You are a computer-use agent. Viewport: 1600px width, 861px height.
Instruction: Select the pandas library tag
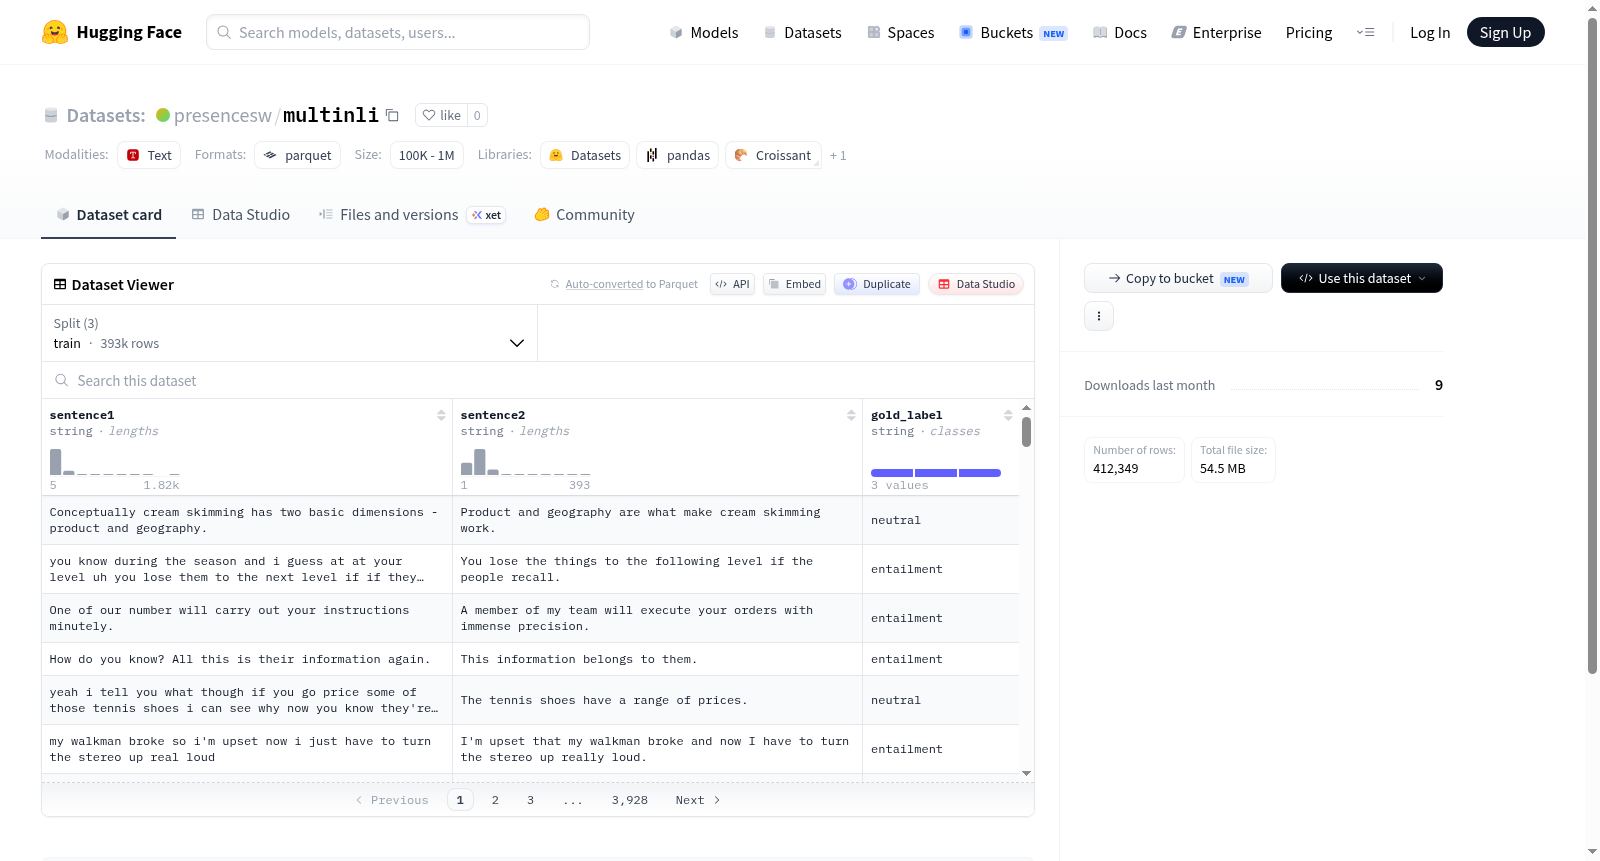pos(677,155)
